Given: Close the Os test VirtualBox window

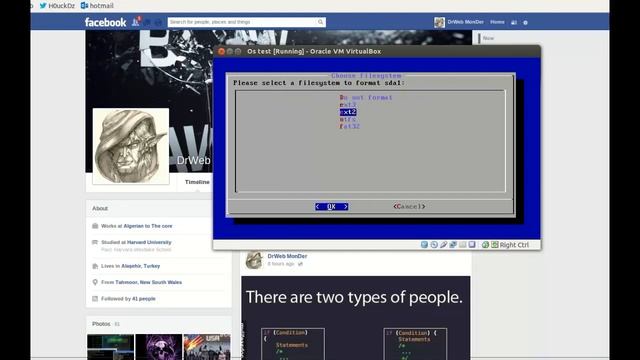Looking at the screenshot, I should 221,51.
